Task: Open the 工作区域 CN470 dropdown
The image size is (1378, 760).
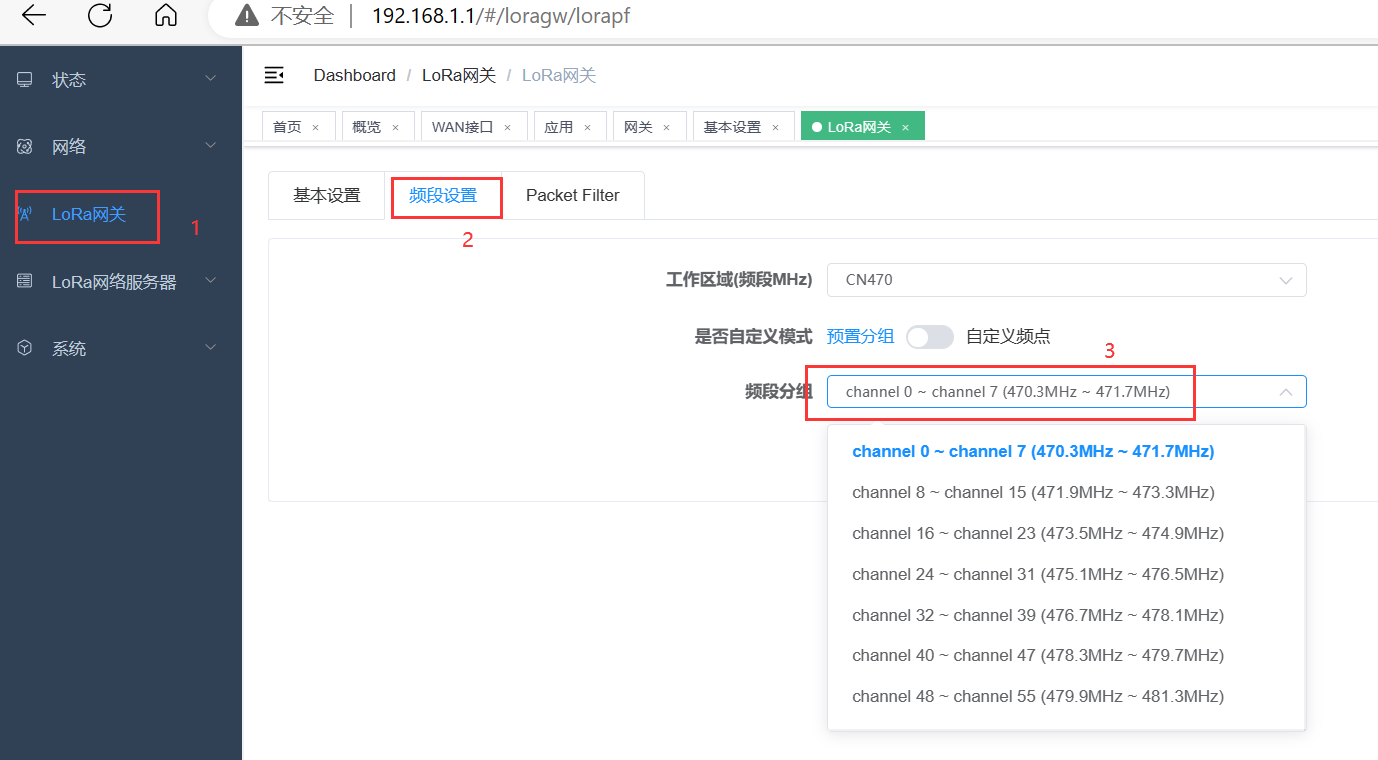Action: 1066,280
